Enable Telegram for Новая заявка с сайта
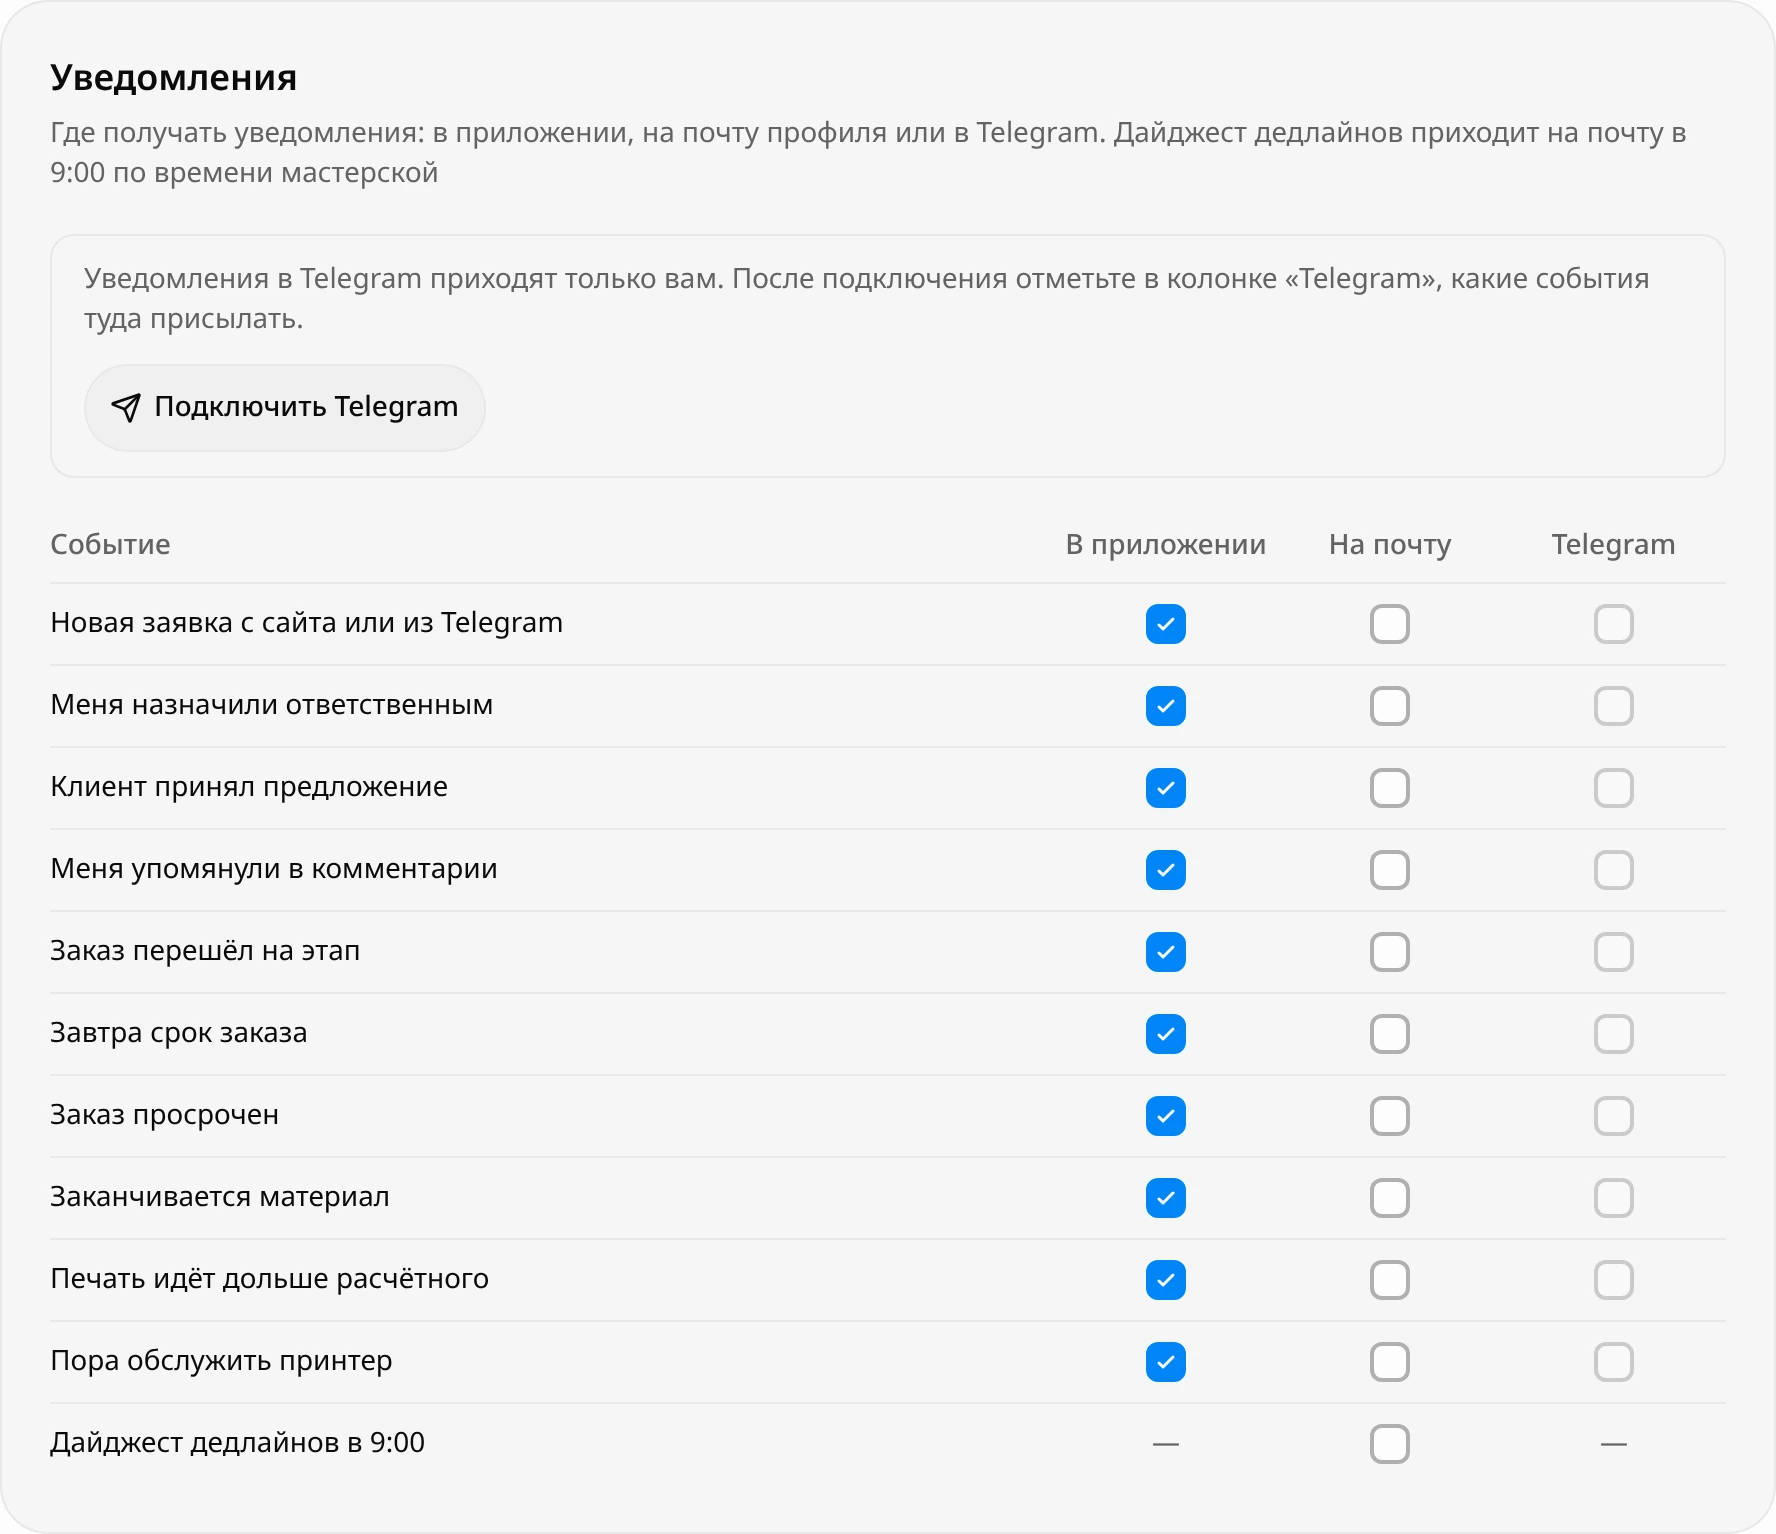The width and height of the screenshot is (1776, 1534). point(1614,624)
